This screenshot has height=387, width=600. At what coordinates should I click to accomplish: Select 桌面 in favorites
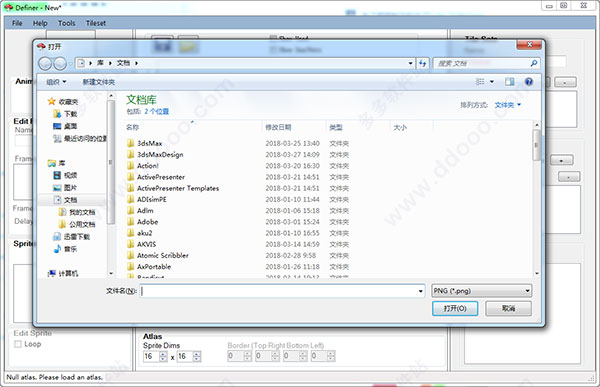click(x=65, y=126)
